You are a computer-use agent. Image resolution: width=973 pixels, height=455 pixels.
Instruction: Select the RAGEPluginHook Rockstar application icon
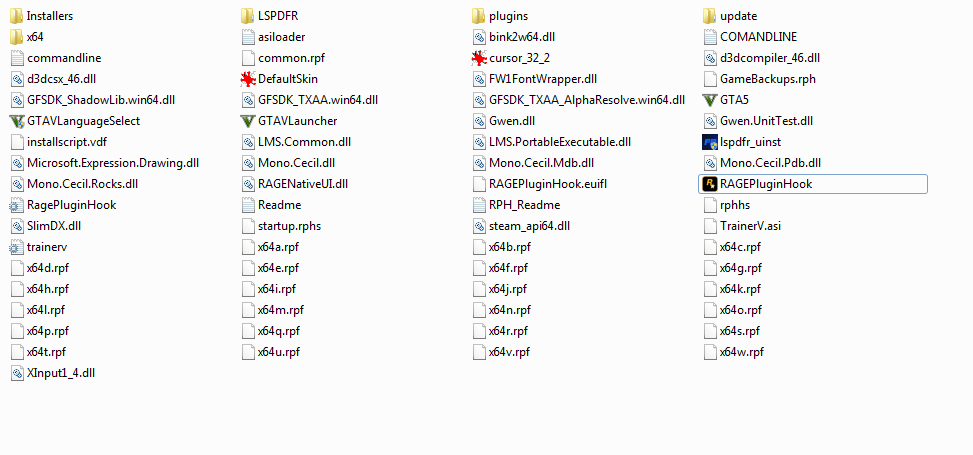709,184
